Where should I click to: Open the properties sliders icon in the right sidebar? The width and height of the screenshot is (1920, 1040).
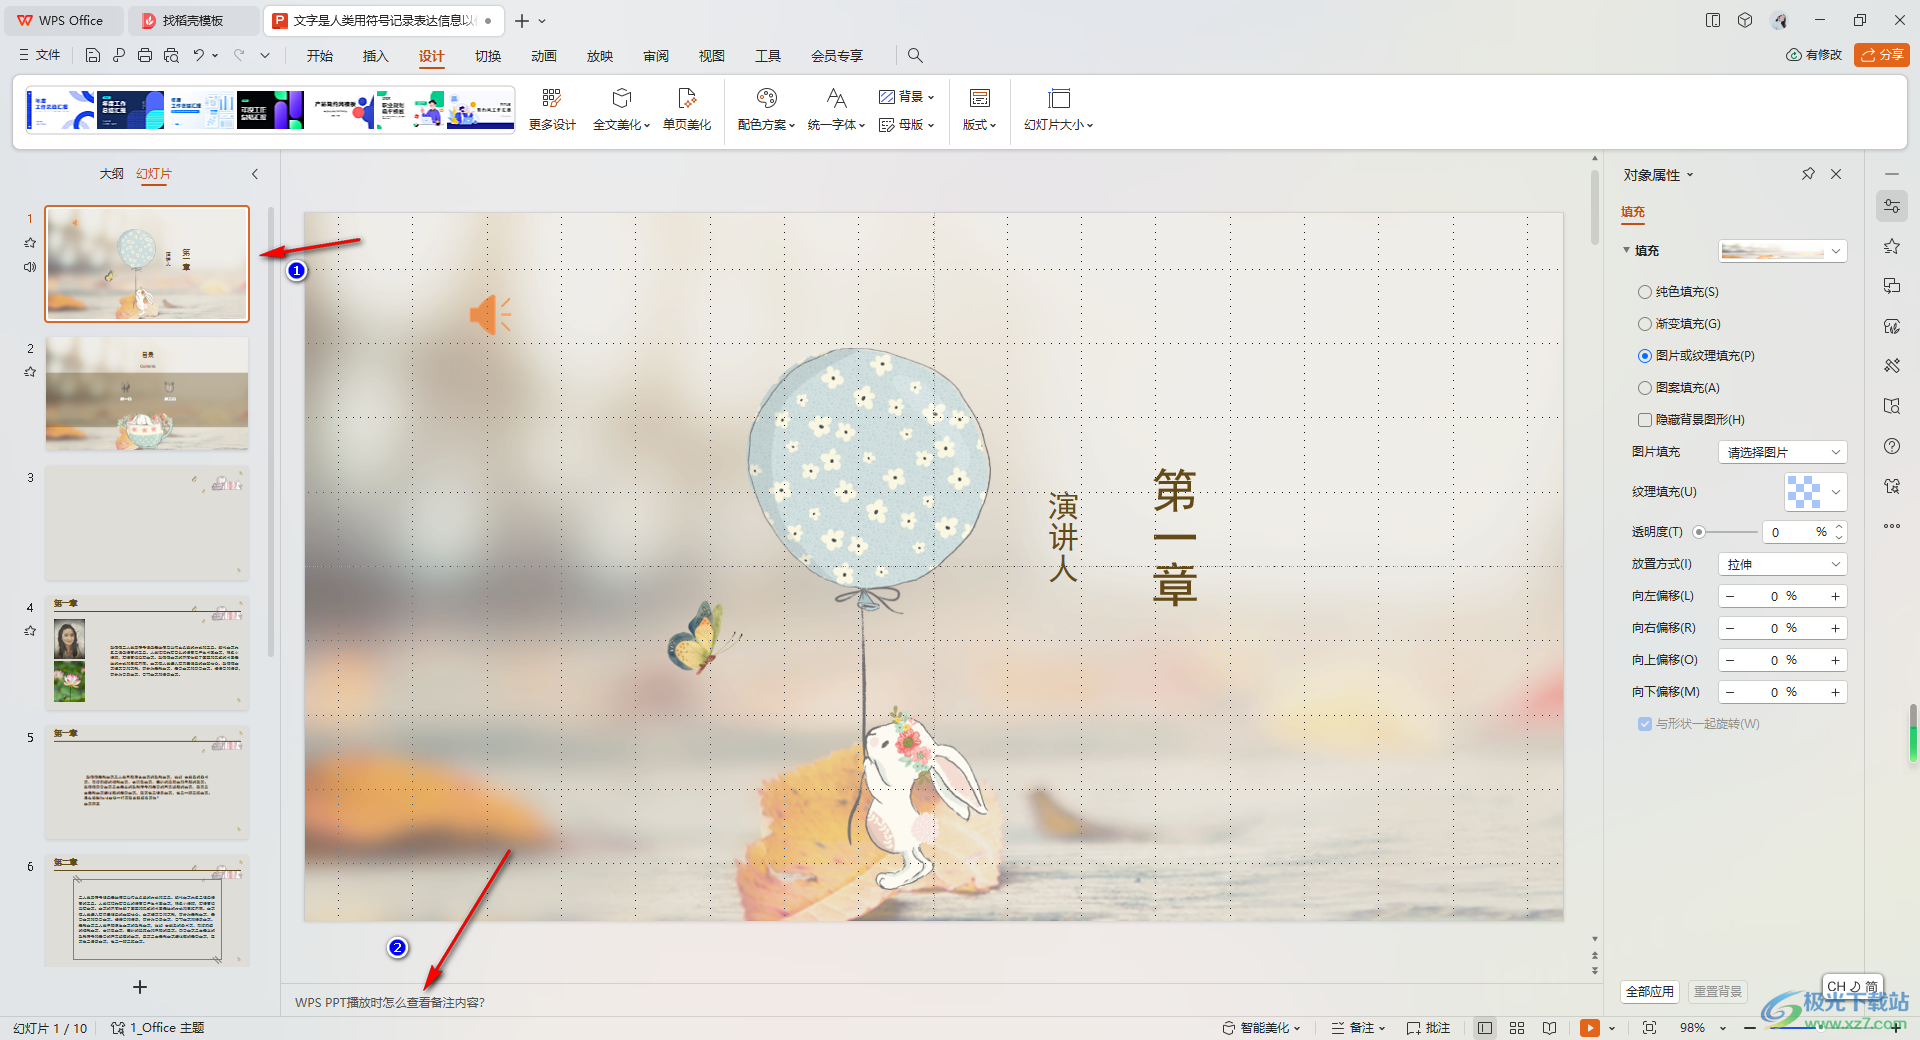pyautogui.click(x=1892, y=206)
